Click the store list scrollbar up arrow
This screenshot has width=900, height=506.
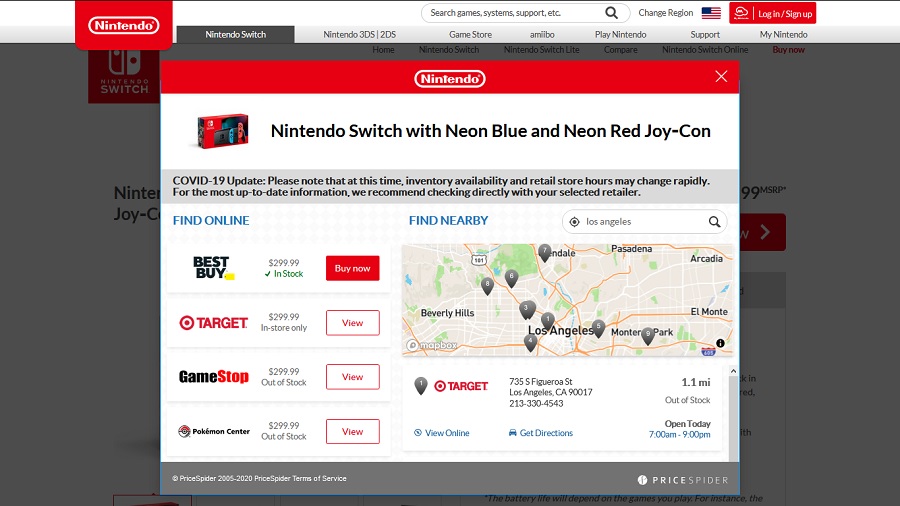pos(733,371)
